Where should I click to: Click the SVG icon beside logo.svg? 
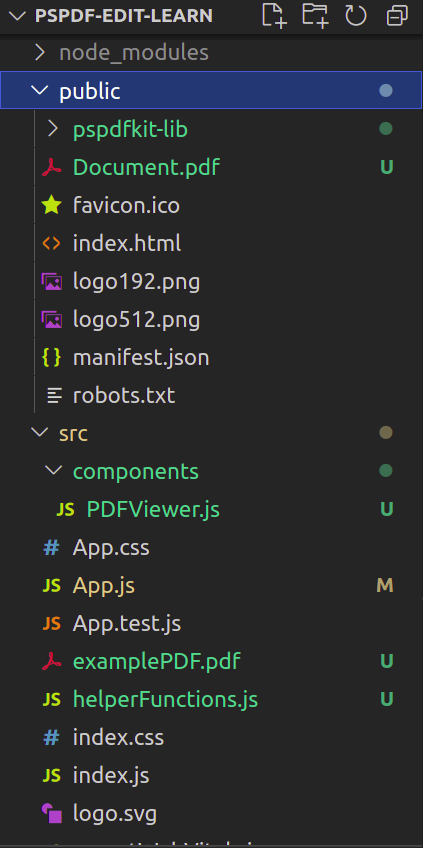pyautogui.click(x=51, y=813)
